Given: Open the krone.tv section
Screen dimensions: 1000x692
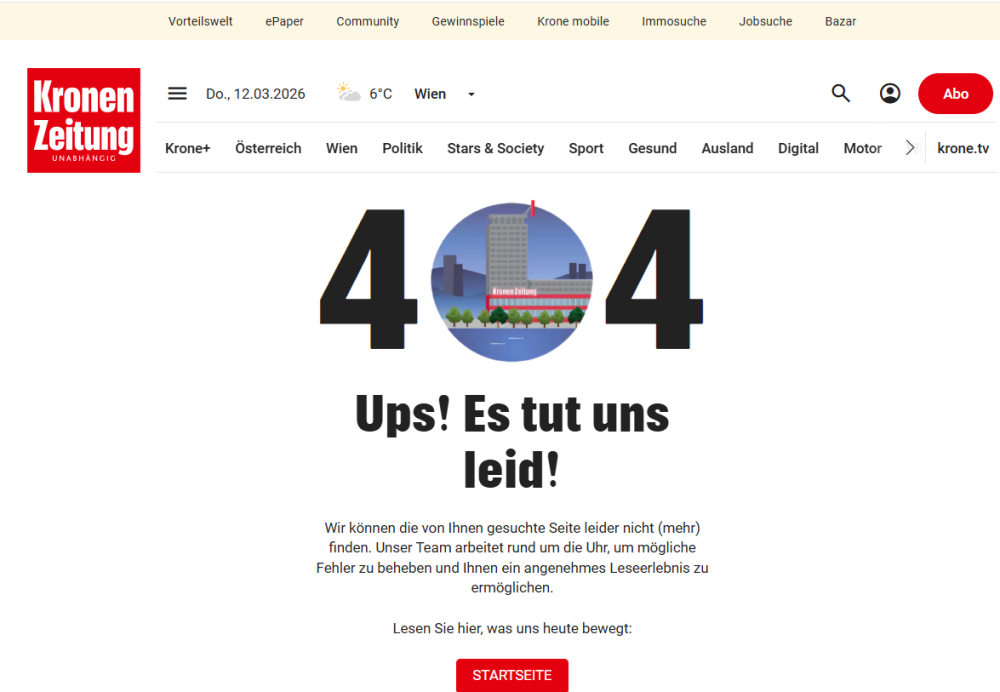Looking at the screenshot, I should 963,147.
